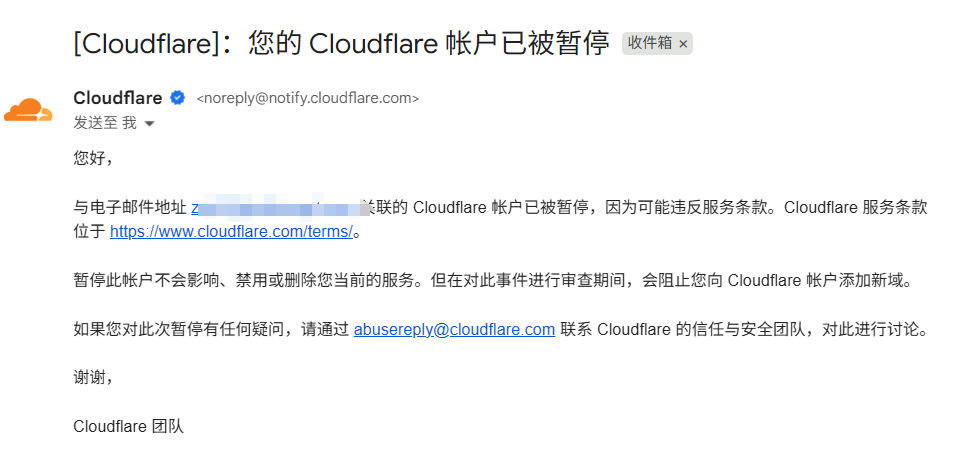Remove the 收件箱 label using its x

[683, 43]
